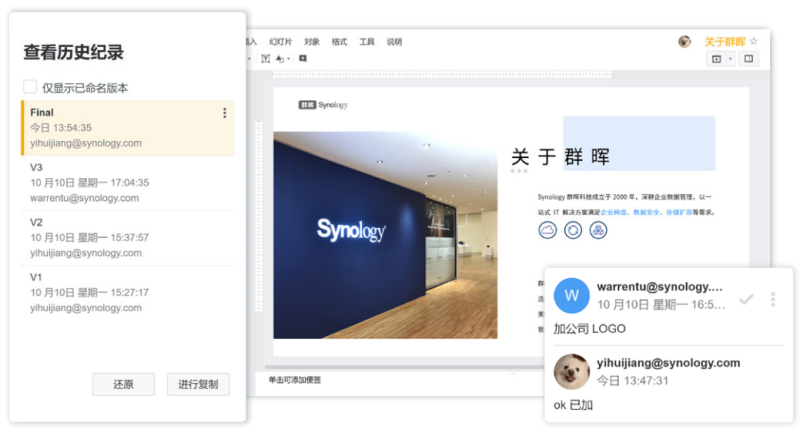
Task: Click the 加公司 LOGO comment text
Action: point(589,329)
